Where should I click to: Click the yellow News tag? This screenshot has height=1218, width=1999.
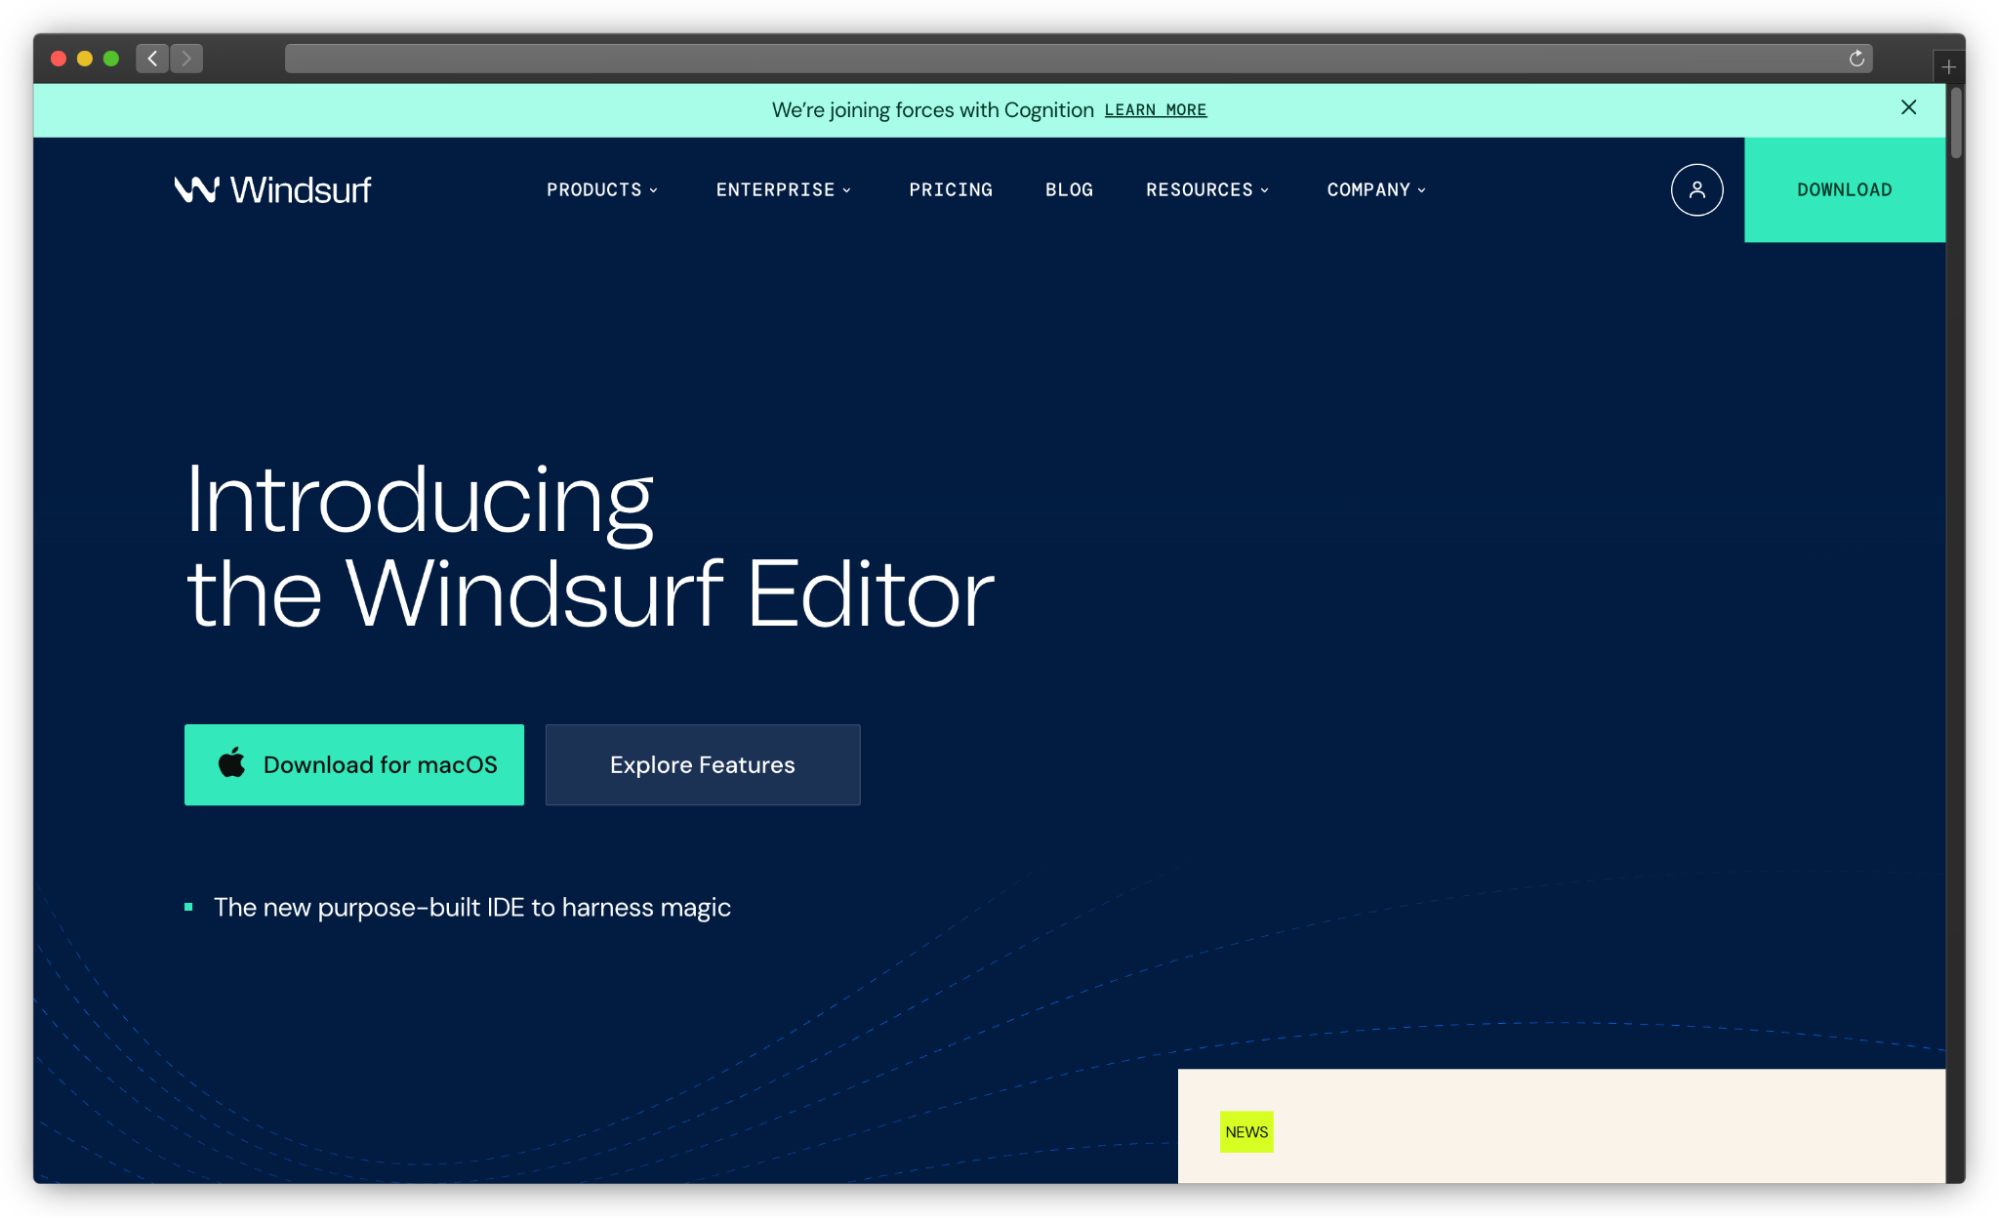1246,1132
